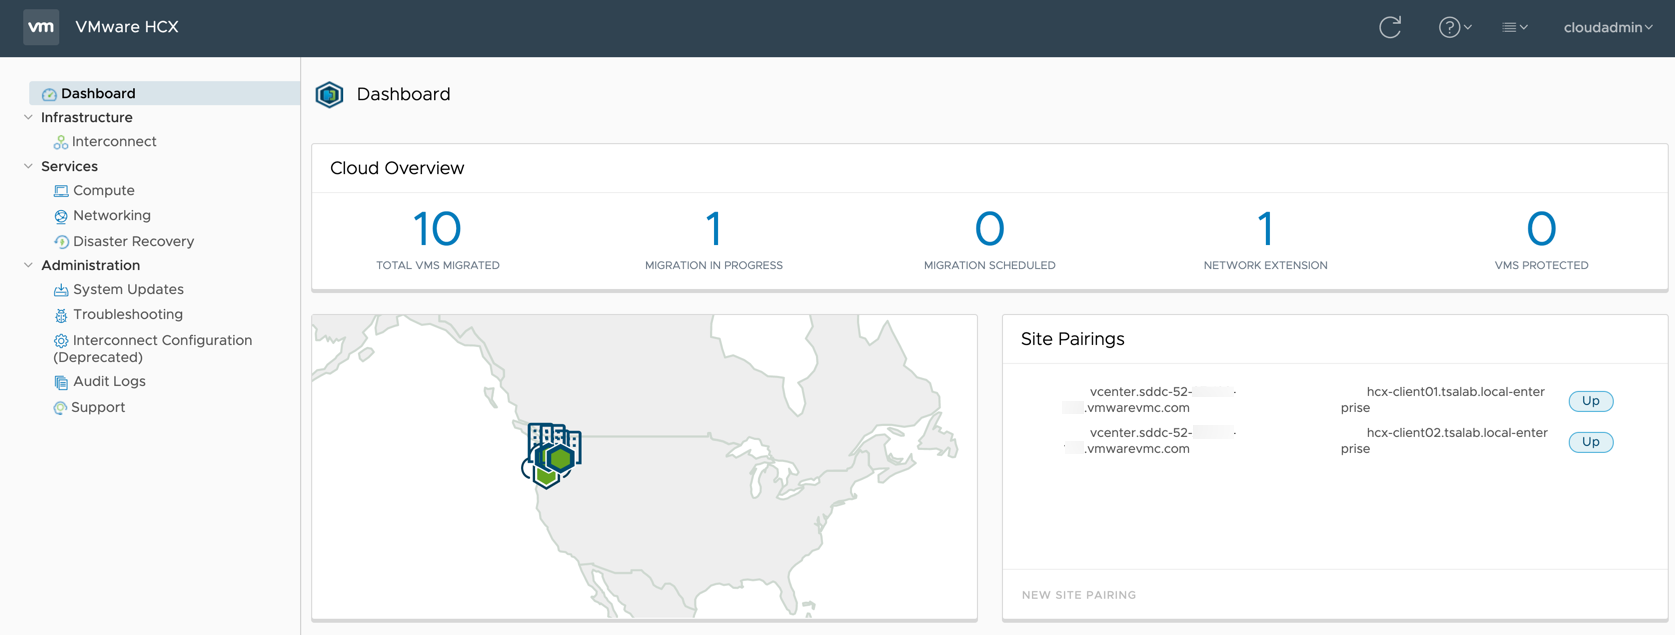Click the Audit Logs icon
Screen dimensions: 1675x635
tap(61, 382)
